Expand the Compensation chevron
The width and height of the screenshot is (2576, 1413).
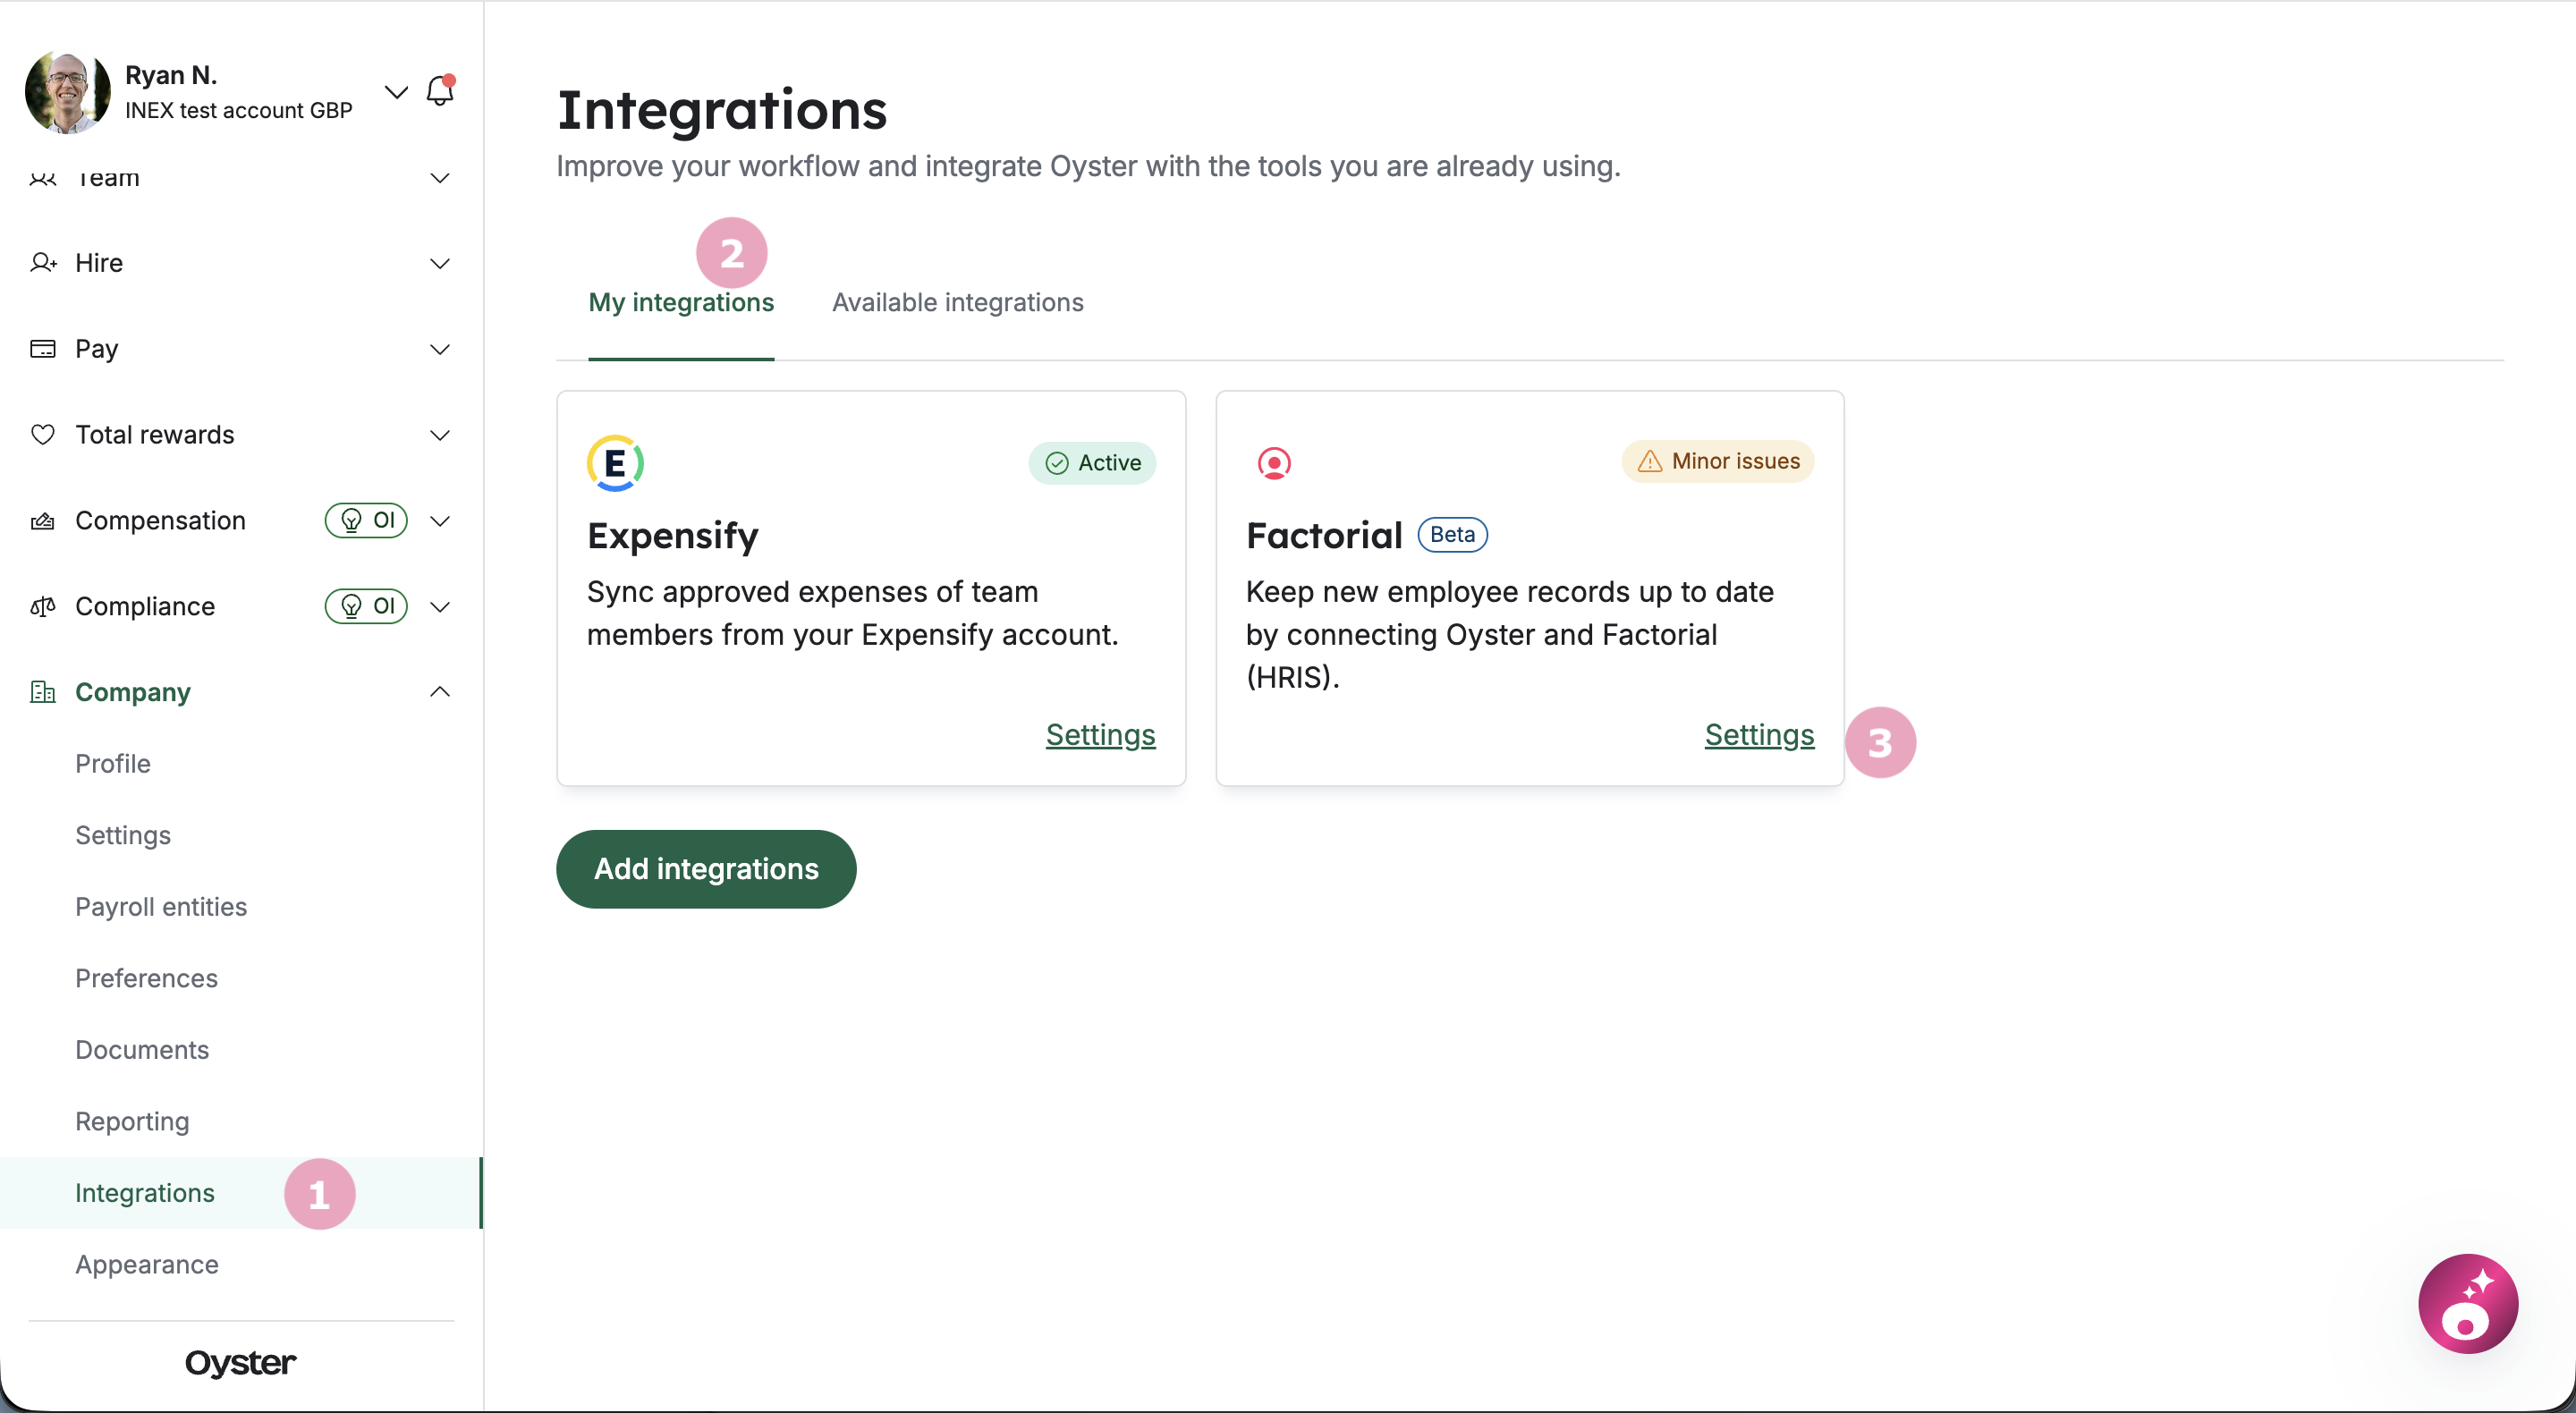point(440,521)
